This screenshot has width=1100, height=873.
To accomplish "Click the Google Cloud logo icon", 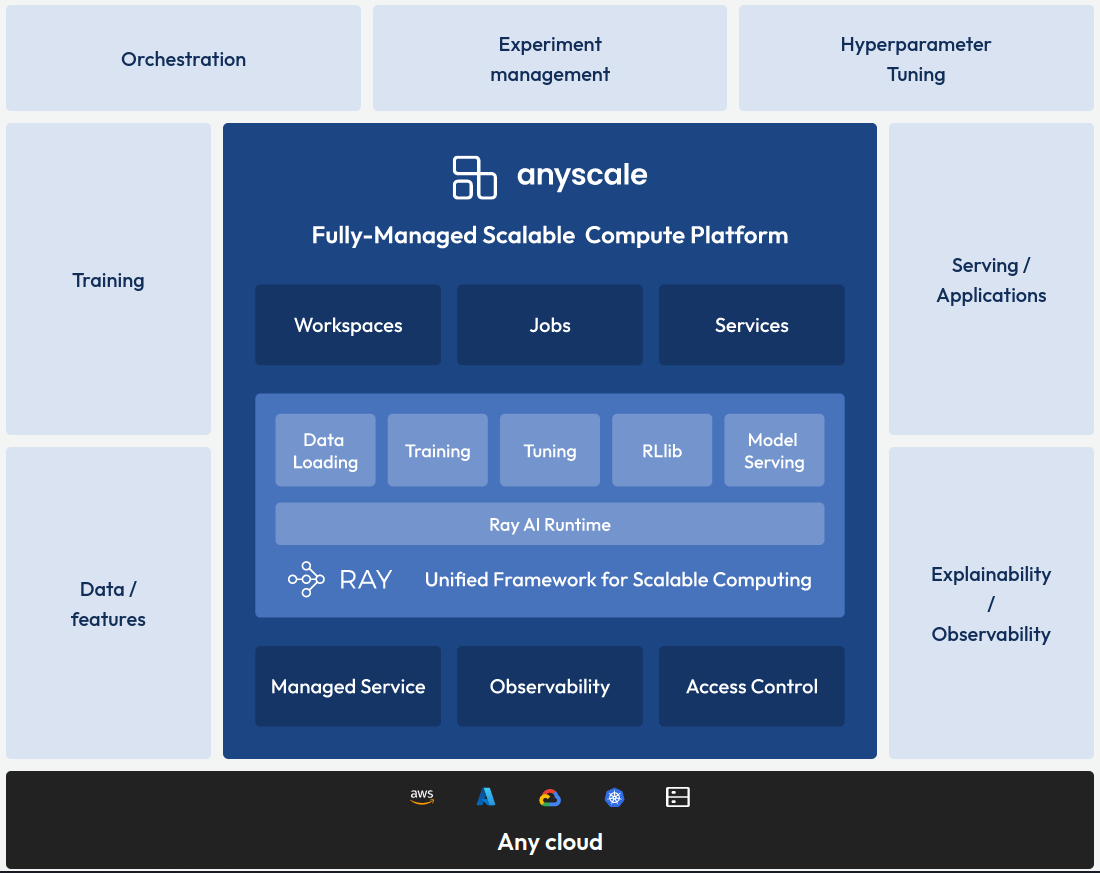I will 550,797.
